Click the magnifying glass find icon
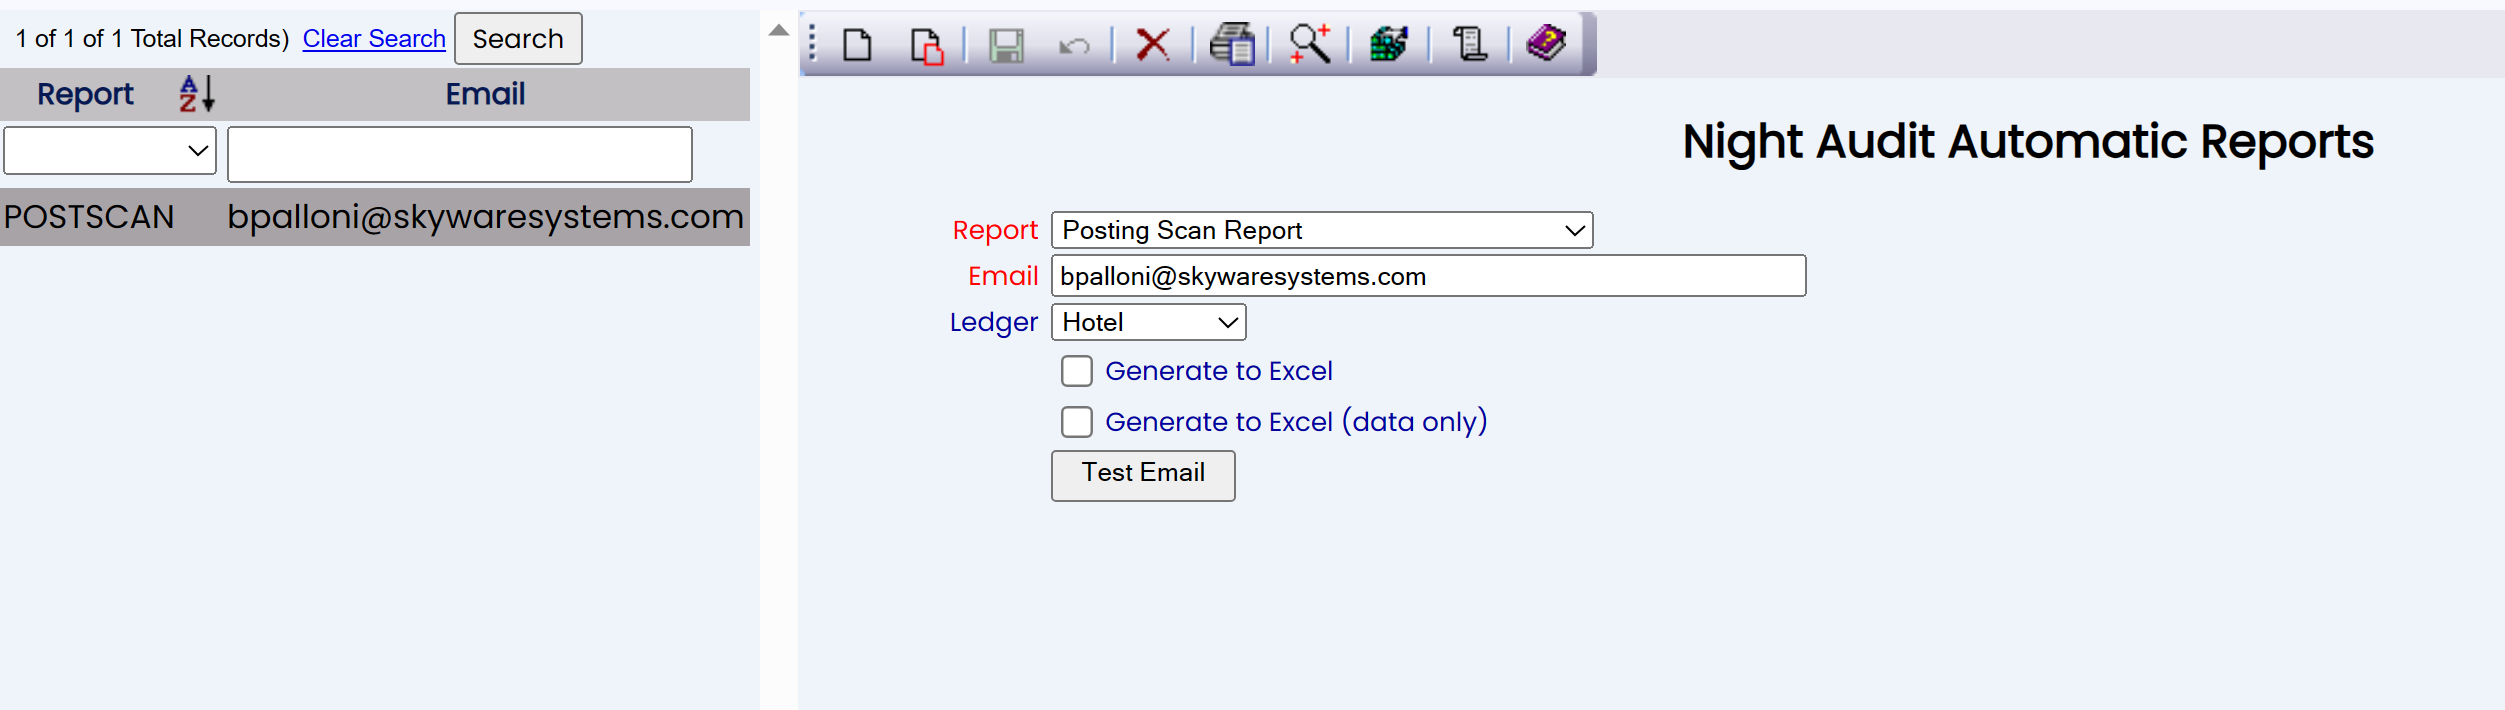The height and width of the screenshot is (710, 2505). 1310,44
